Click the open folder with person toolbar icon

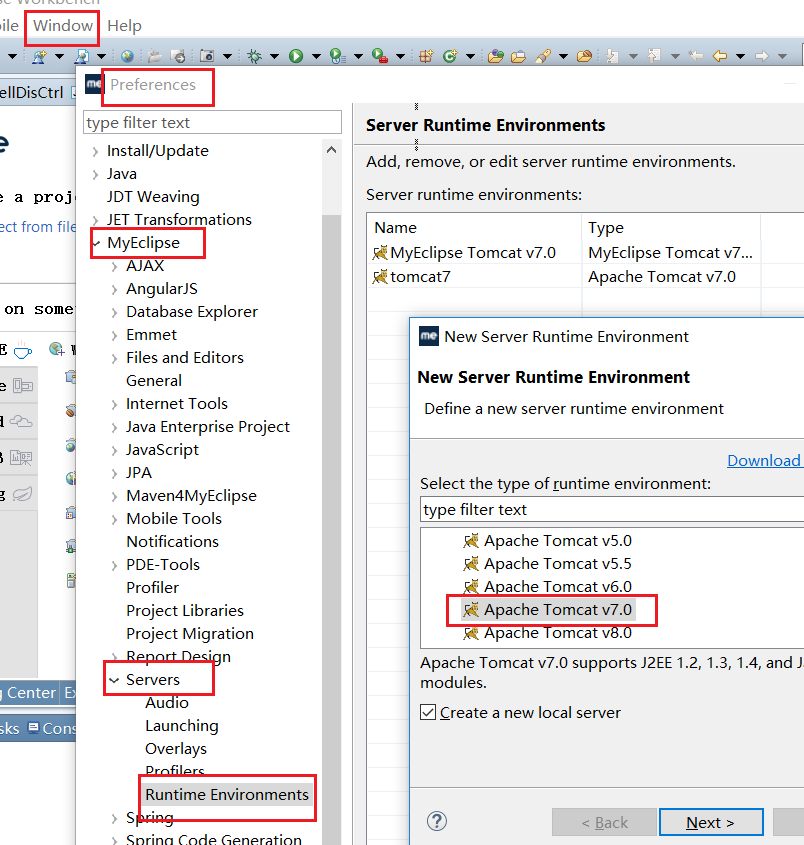pyautogui.click(x=495, y=56)
